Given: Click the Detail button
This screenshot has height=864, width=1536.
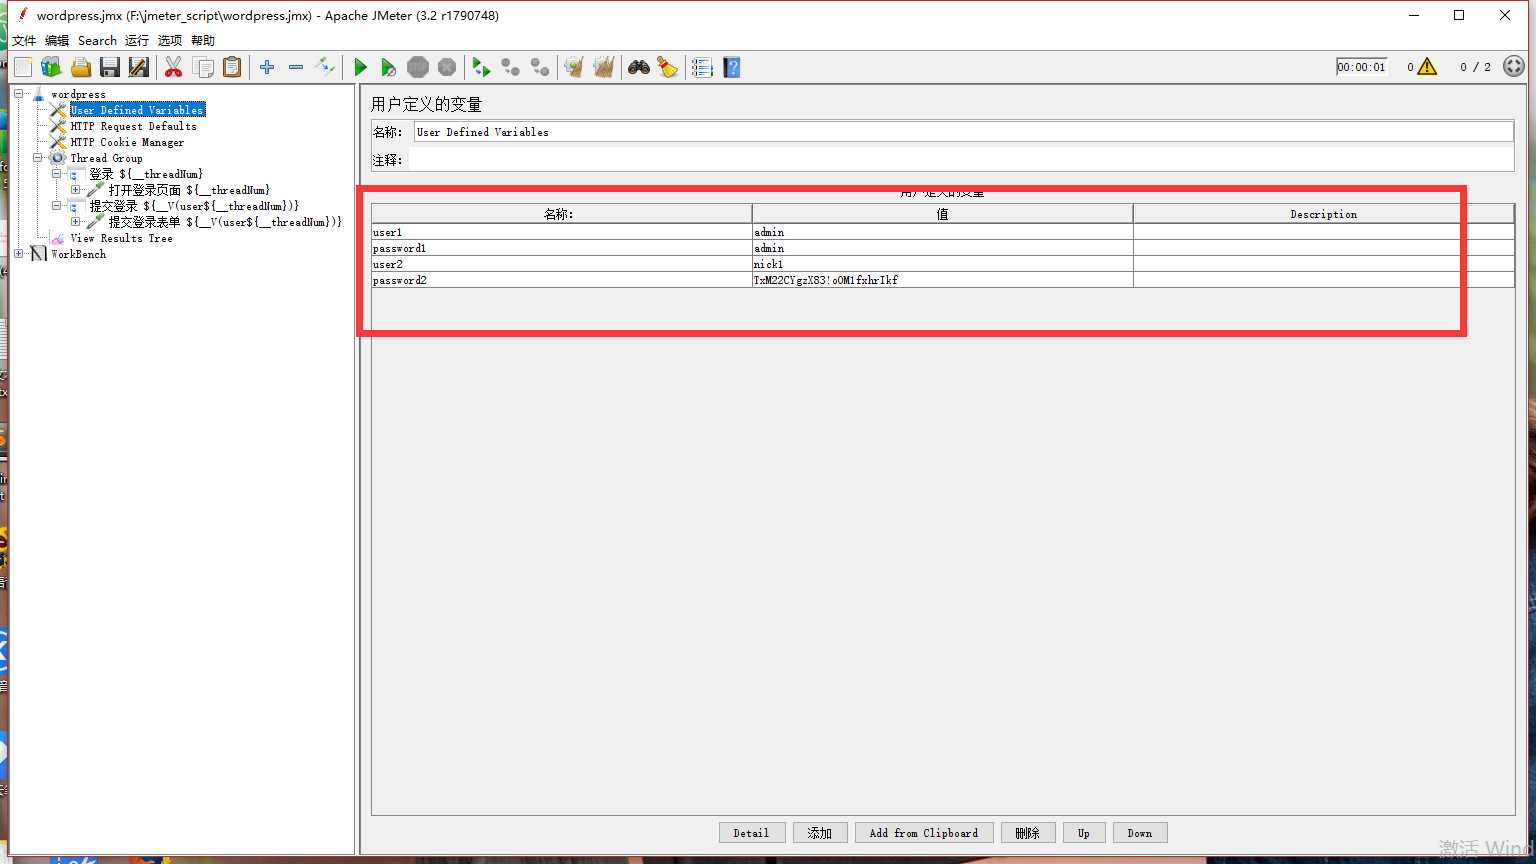Looking at the screenshot, I should pyautogui.click(x=752, y=833).
